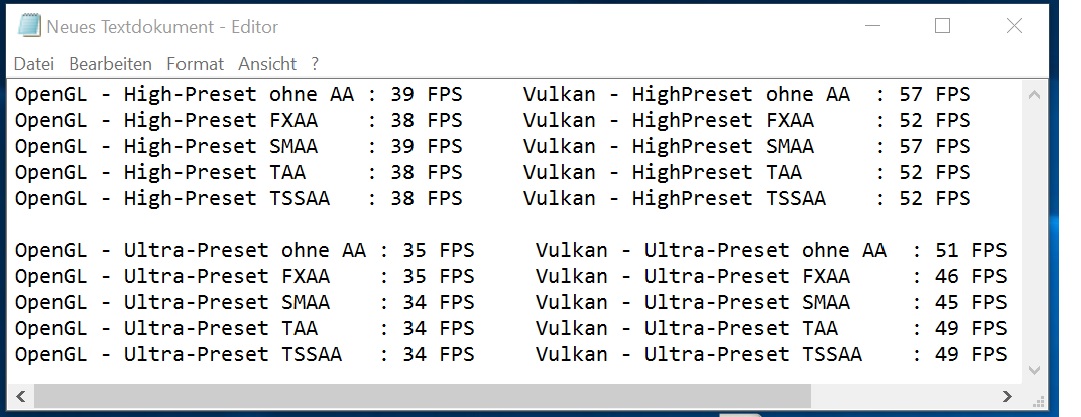Click the resize grip in window corner
Screen dimensions: 1081x417
(x=1037, y=398)
